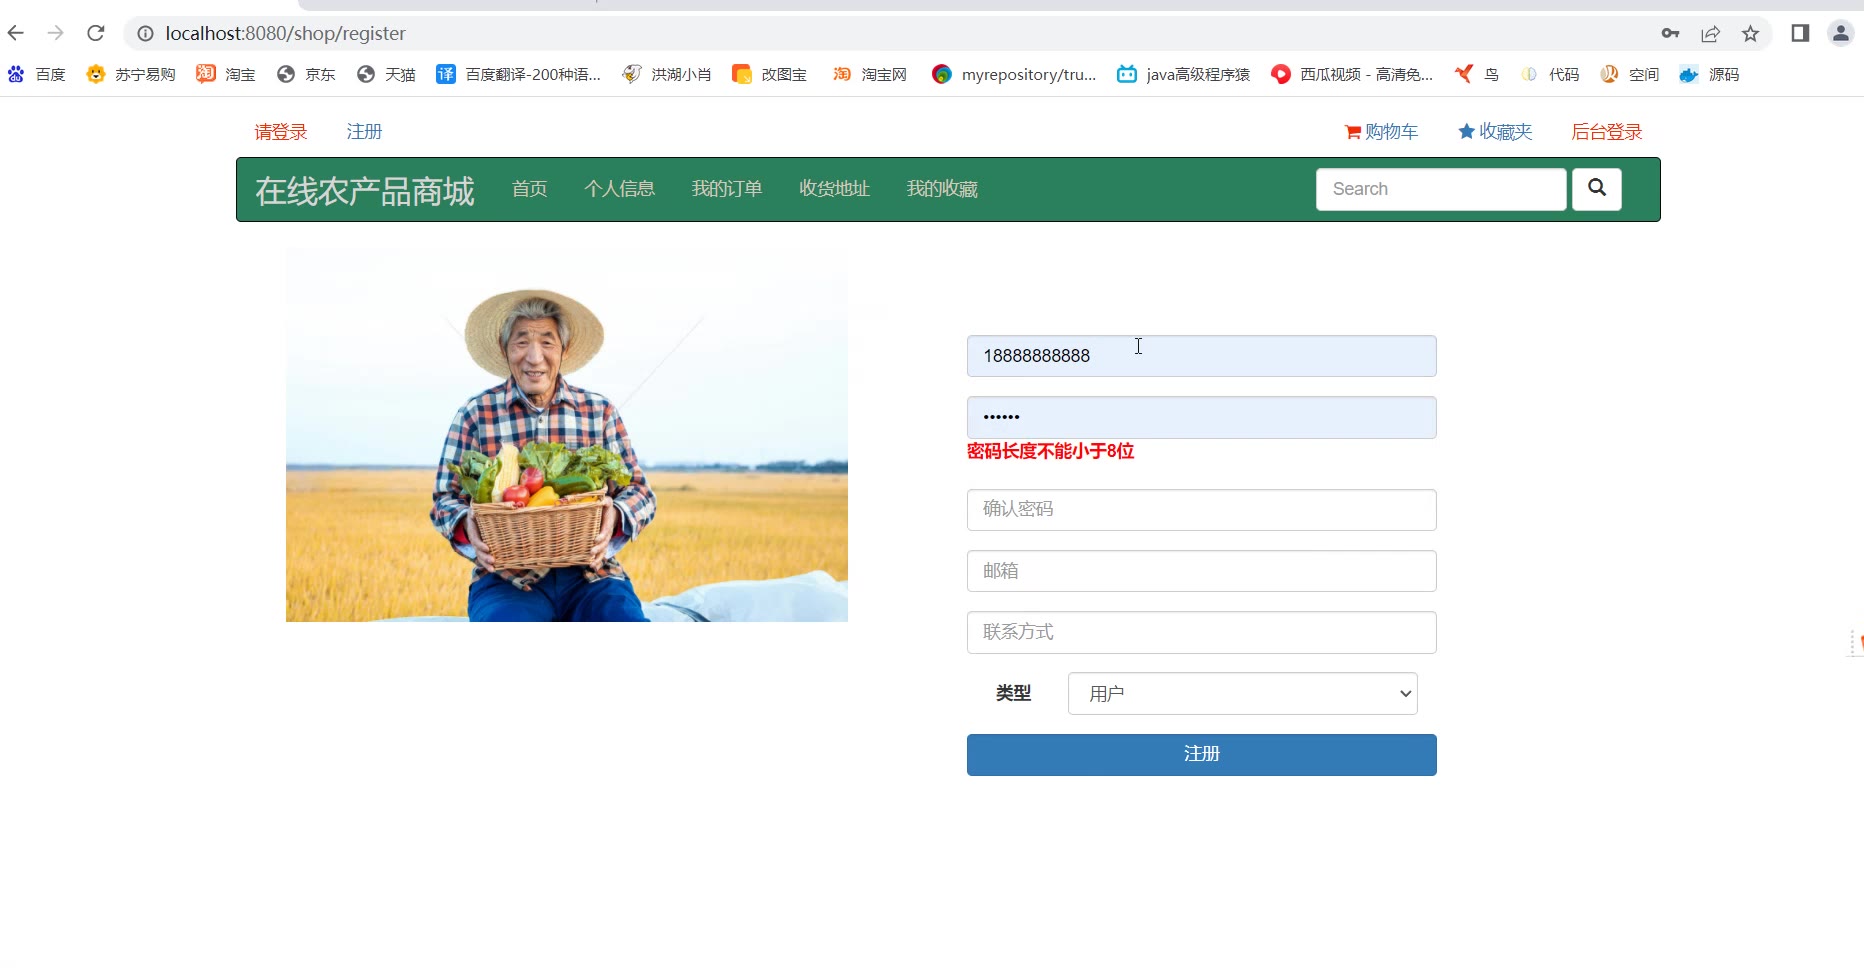This screenshot has height=968, width=1864.
Task: Open the myrepository bookmark
Action: coord(1013,74)
